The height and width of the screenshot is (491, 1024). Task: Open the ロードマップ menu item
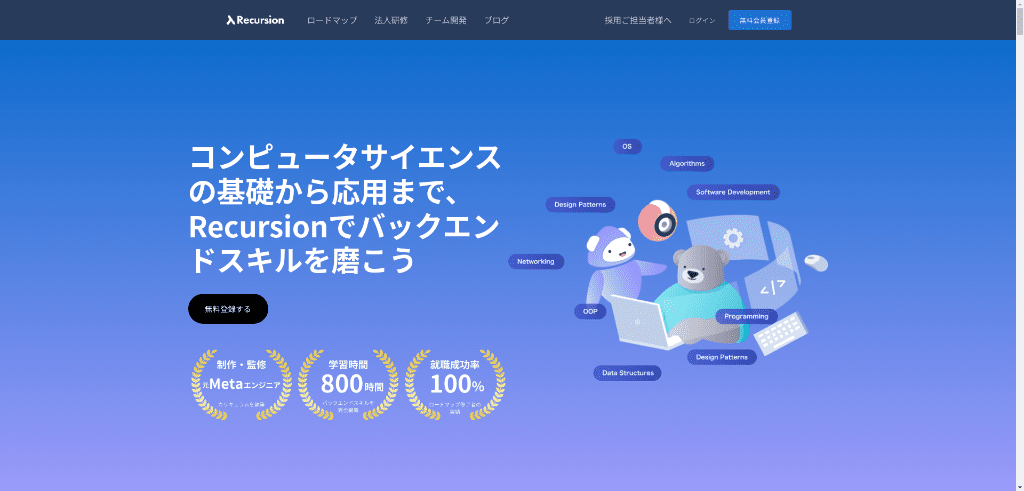pos(331,20)
